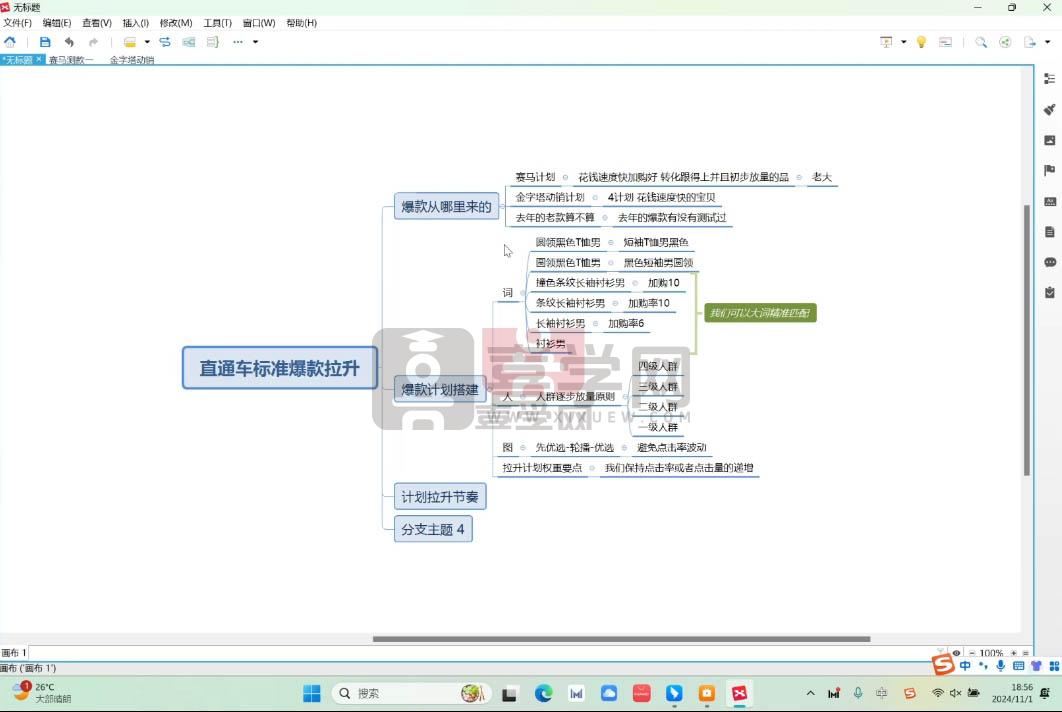The image size is (1062, 712).
Task: Open the Markers flag panel in the sidebar
Action: pos(1049,171)
